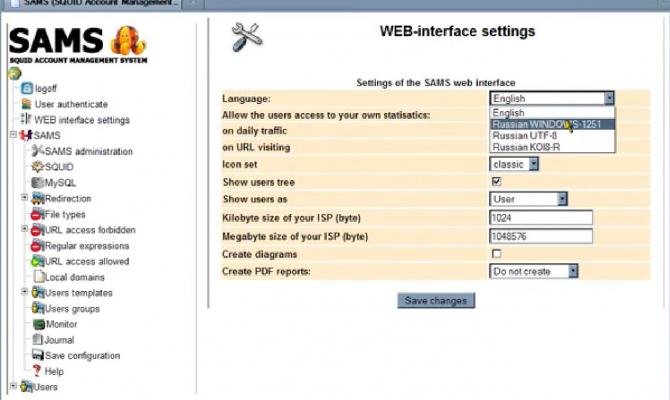The height and width of the screenshot is (400, 670).
Task: Select Russian UTF-8 language option
Action: (x=552, y=135)
